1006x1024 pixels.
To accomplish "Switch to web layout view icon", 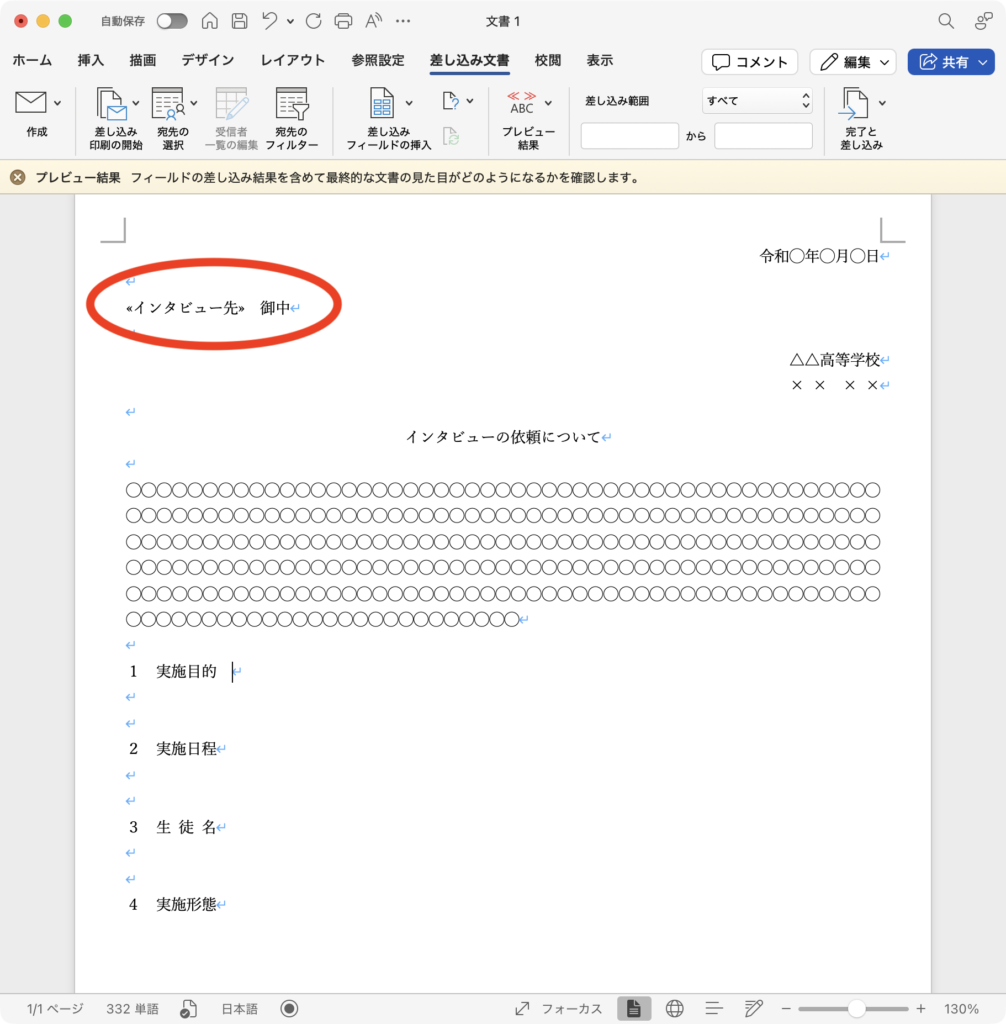I will pyautogui.click(x=674, y=1008).
